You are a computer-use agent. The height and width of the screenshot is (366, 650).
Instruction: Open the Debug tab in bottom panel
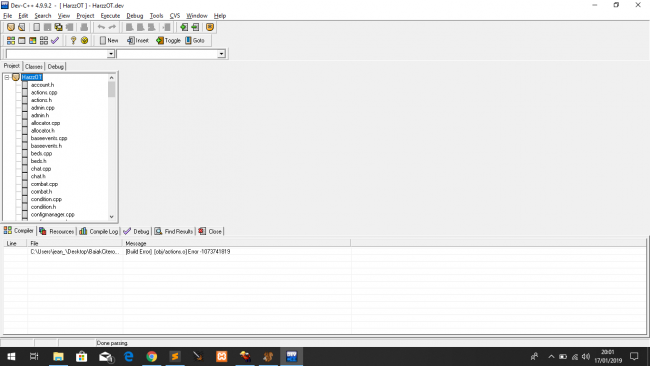coord(136,231)
